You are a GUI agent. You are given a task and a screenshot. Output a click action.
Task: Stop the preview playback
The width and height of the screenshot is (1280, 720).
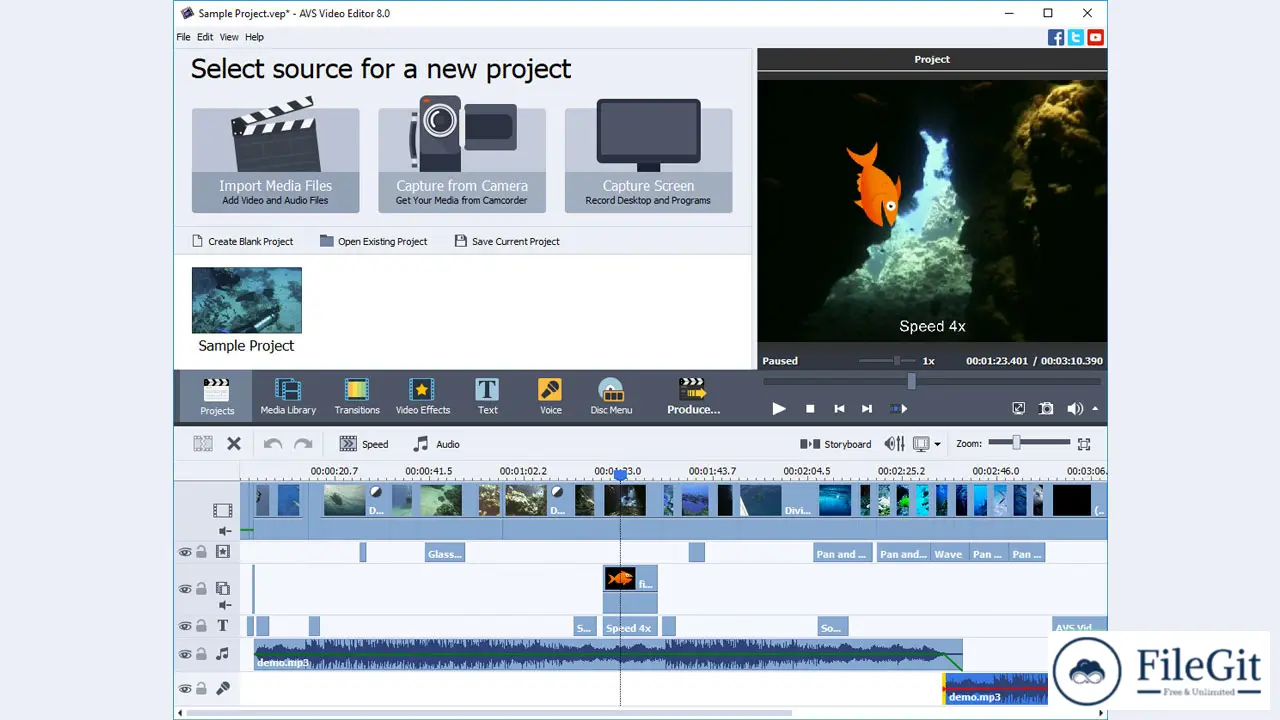point(810,408)
